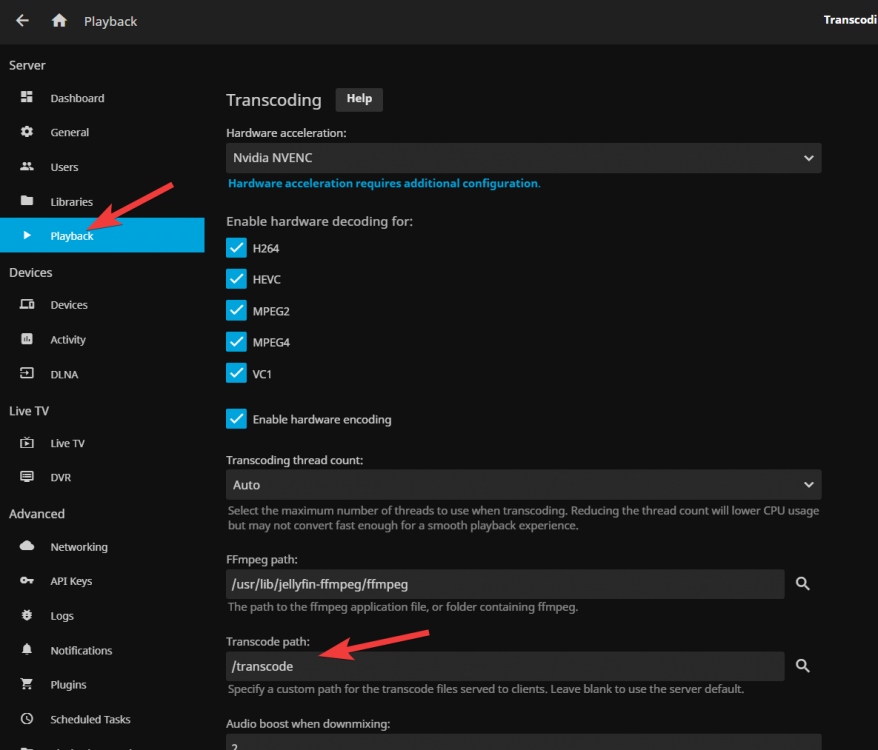The image size is (878, 750).
Task: Toggle the HEVC decoding checkbox
Action: (x=236, y=279)
